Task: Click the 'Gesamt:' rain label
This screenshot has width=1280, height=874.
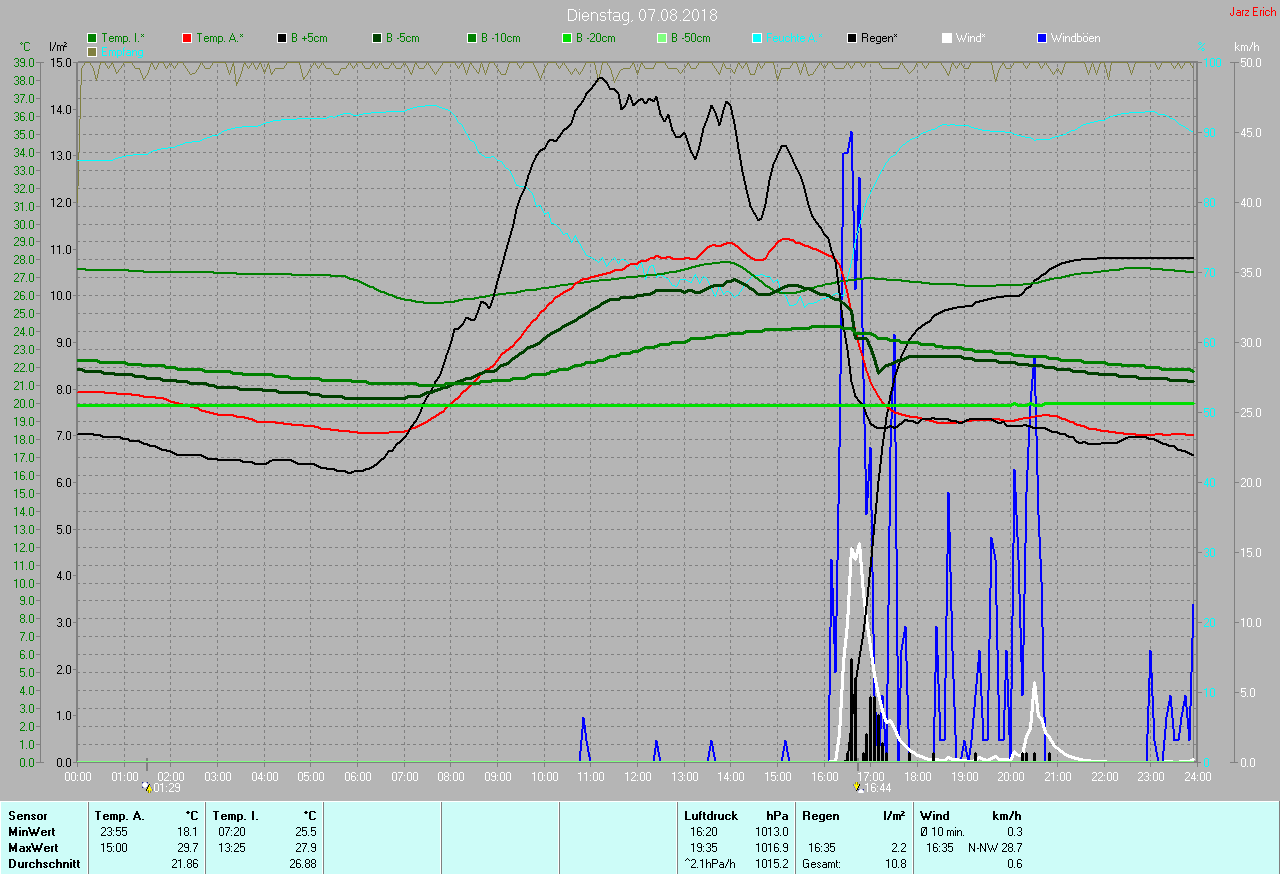Action: click(x=821, y=864)
